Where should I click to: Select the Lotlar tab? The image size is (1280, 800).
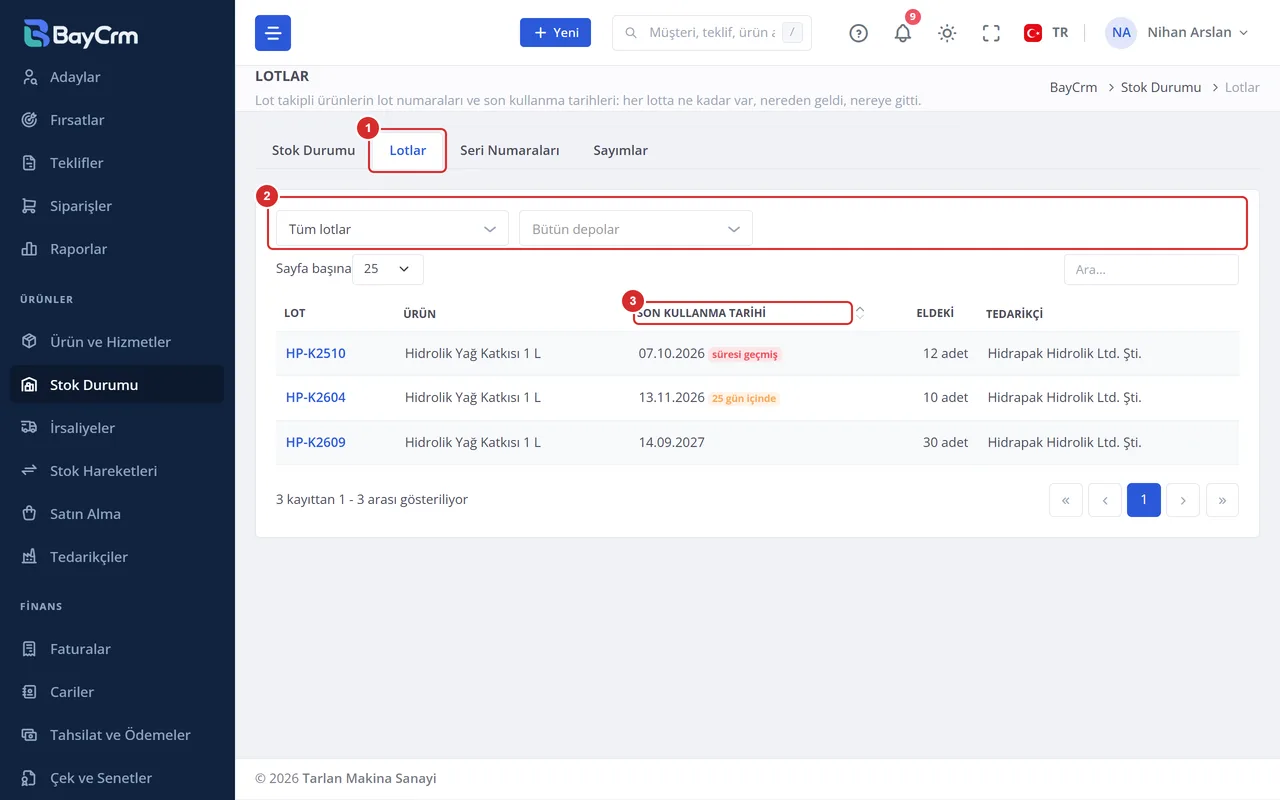(408, 150)
